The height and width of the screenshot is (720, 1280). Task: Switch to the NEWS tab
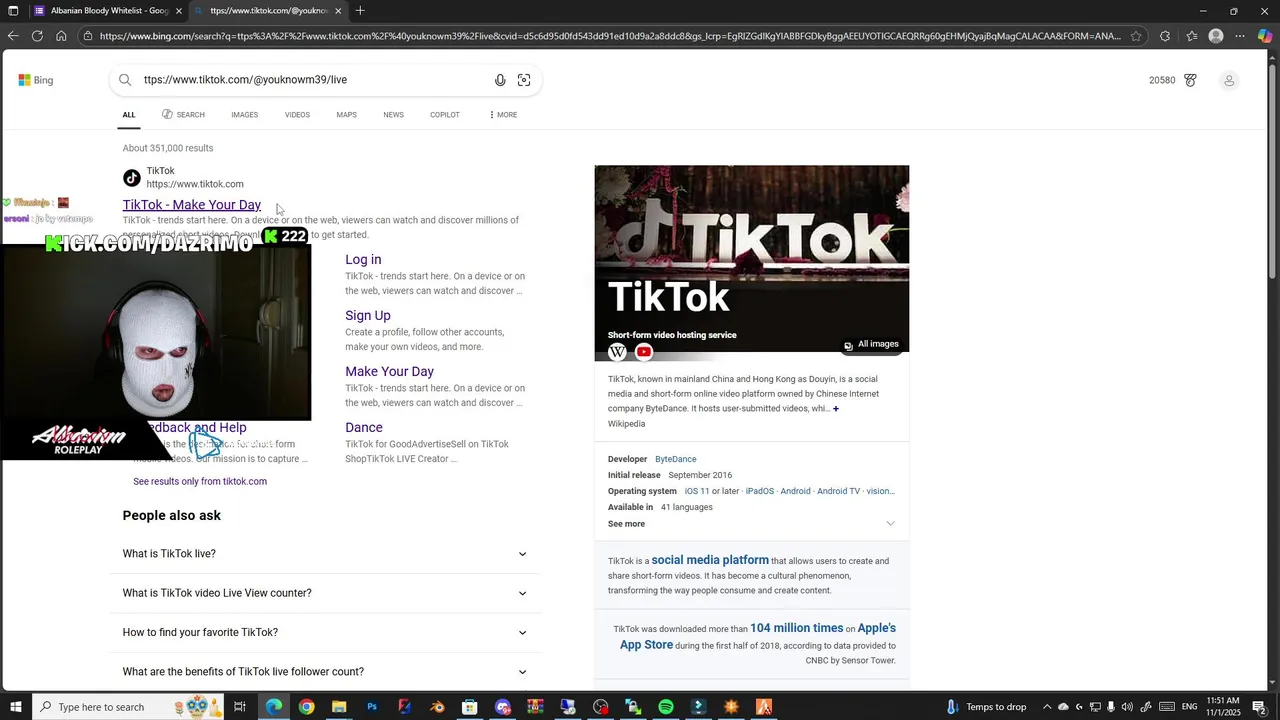(x=393, y=115)
